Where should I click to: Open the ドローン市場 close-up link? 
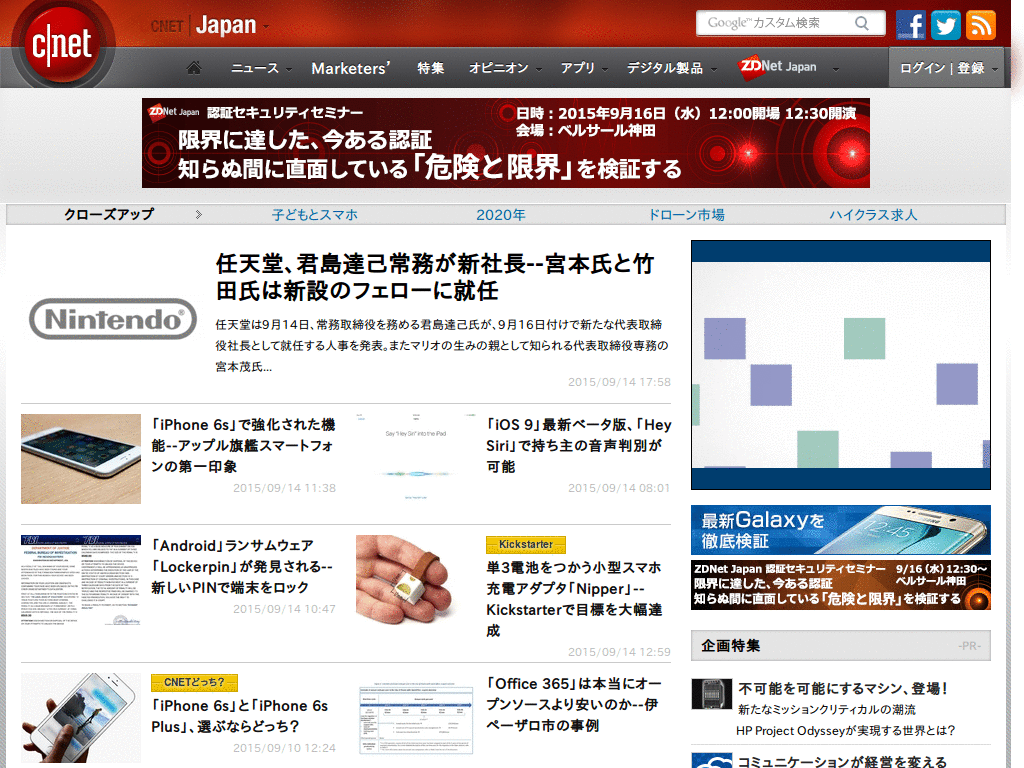click(x=686, y=215)
